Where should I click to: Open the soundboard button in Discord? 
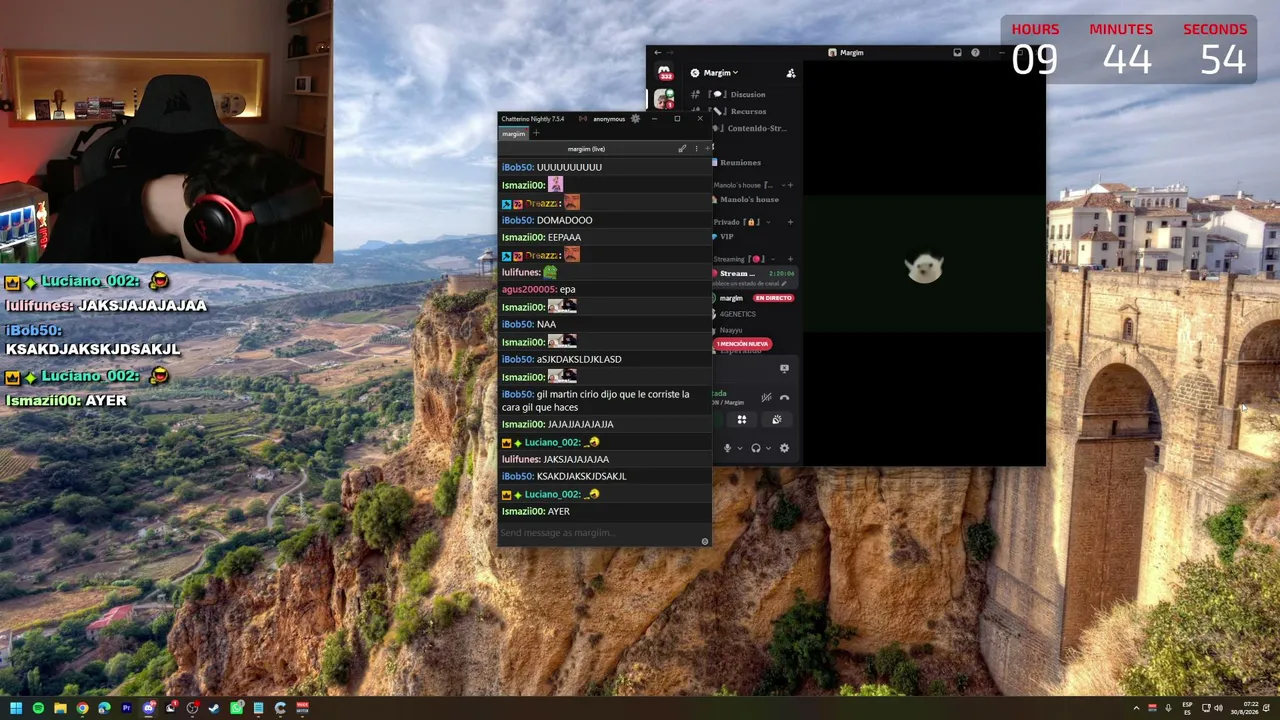click(x=776, y=420)
